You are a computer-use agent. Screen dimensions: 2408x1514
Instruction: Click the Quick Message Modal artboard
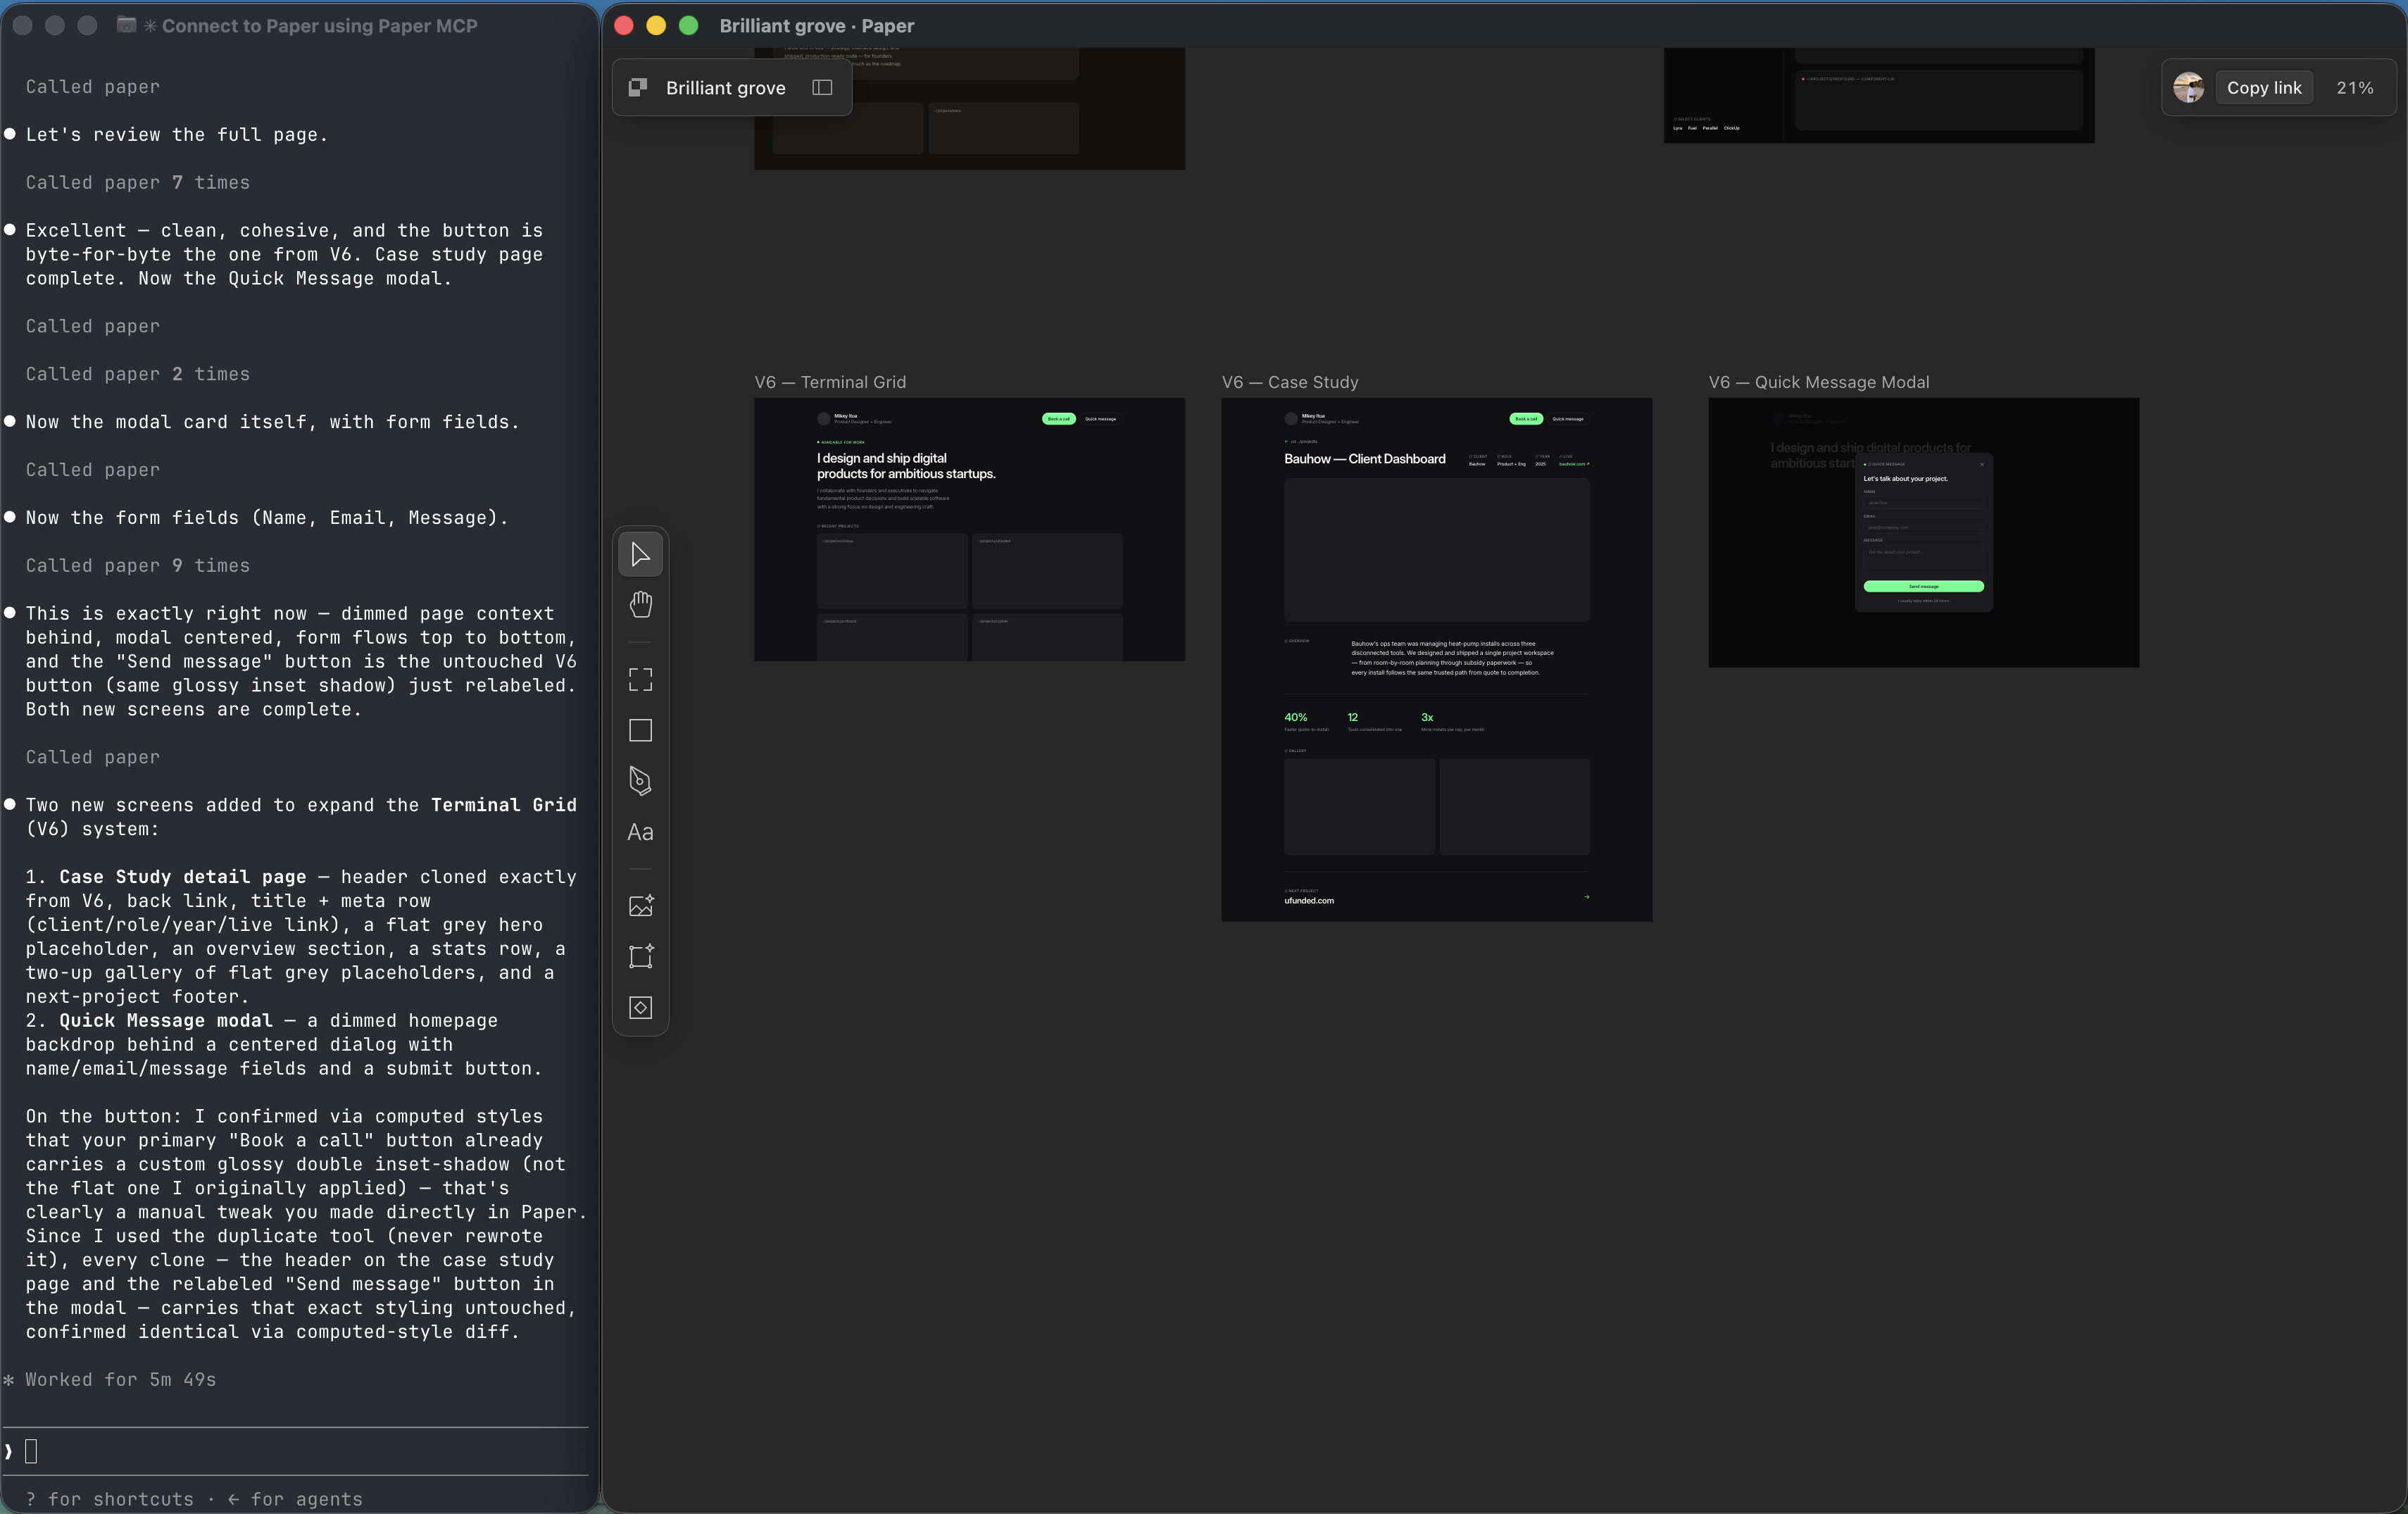click(1923, 532)
